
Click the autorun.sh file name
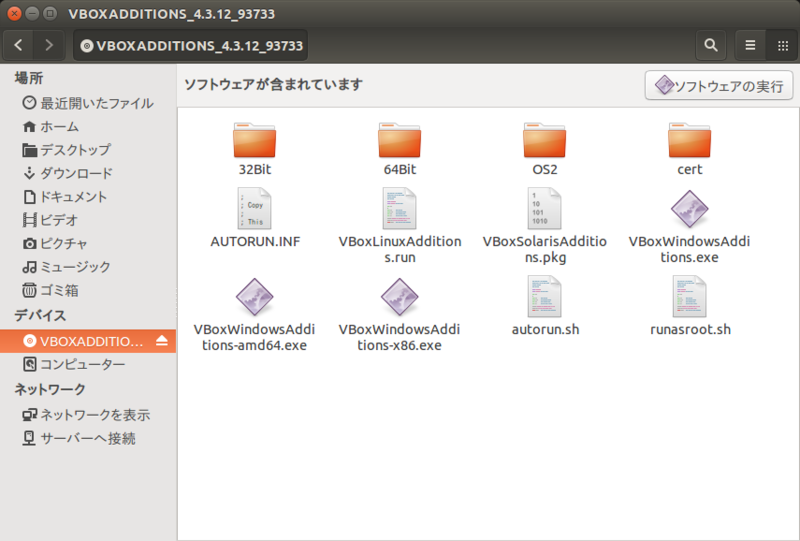[x=545, y=330]
